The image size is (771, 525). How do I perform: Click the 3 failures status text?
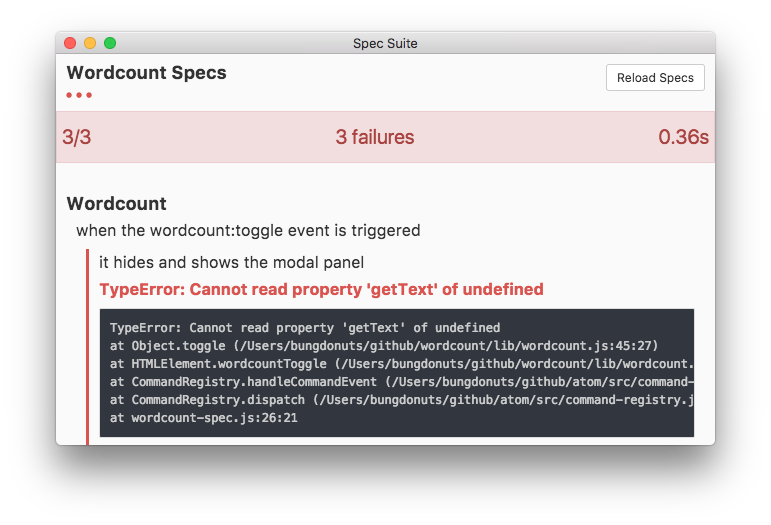coord(374,137)
